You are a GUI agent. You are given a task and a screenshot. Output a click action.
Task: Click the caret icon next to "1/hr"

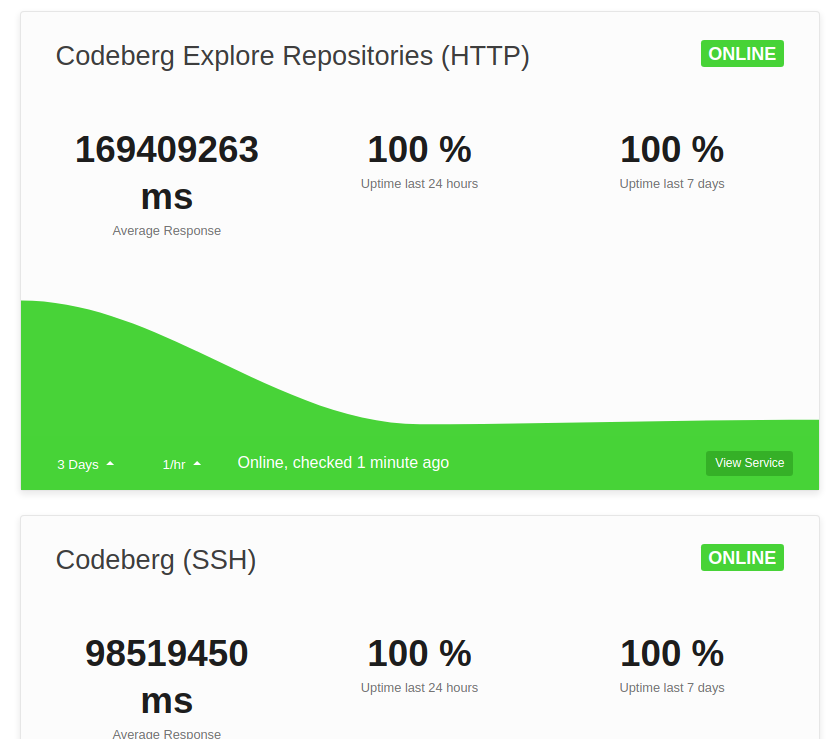[x=197, y=462]
